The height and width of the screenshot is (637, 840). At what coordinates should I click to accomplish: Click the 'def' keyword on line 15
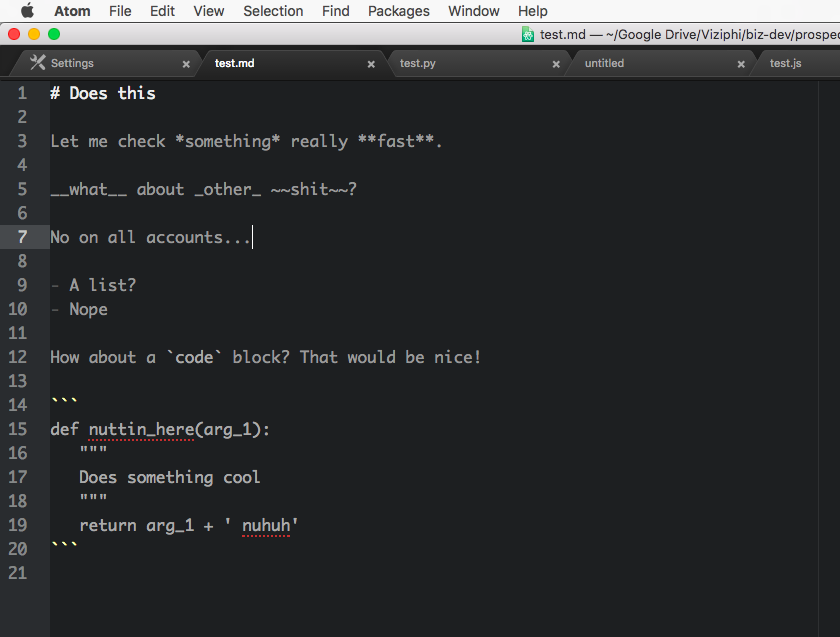(64, 429)
